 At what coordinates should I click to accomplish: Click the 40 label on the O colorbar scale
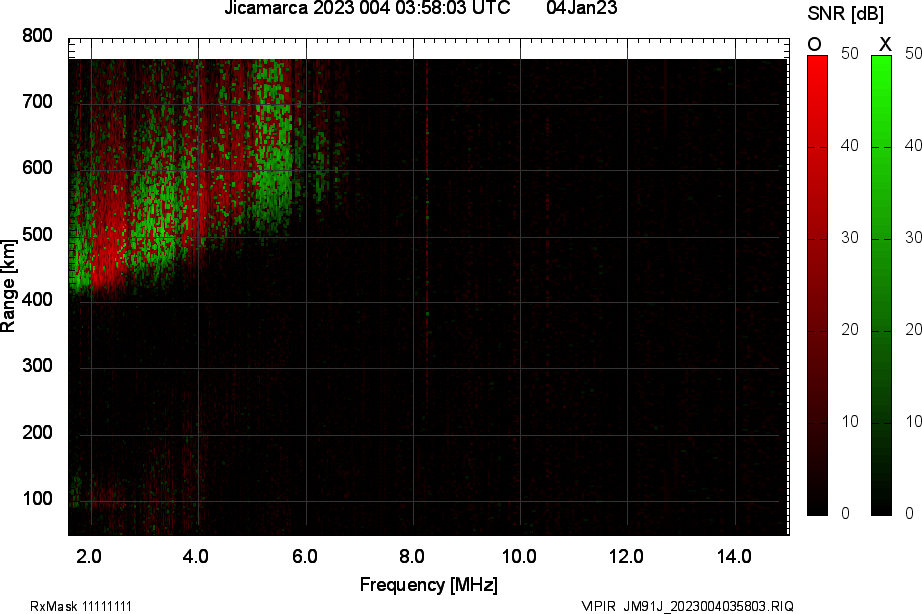[x=850, y=145]
